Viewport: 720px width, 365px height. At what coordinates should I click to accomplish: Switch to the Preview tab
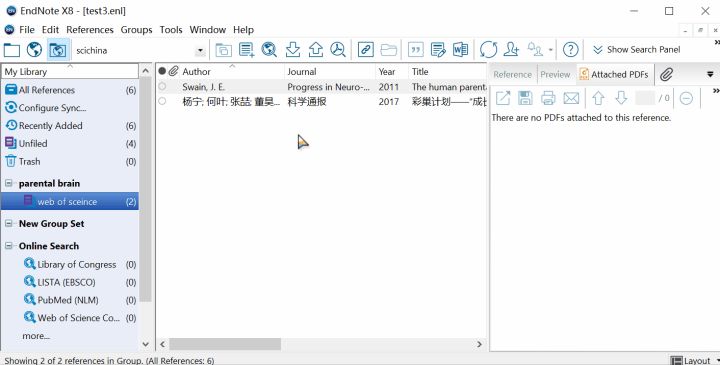pos(555,74)
